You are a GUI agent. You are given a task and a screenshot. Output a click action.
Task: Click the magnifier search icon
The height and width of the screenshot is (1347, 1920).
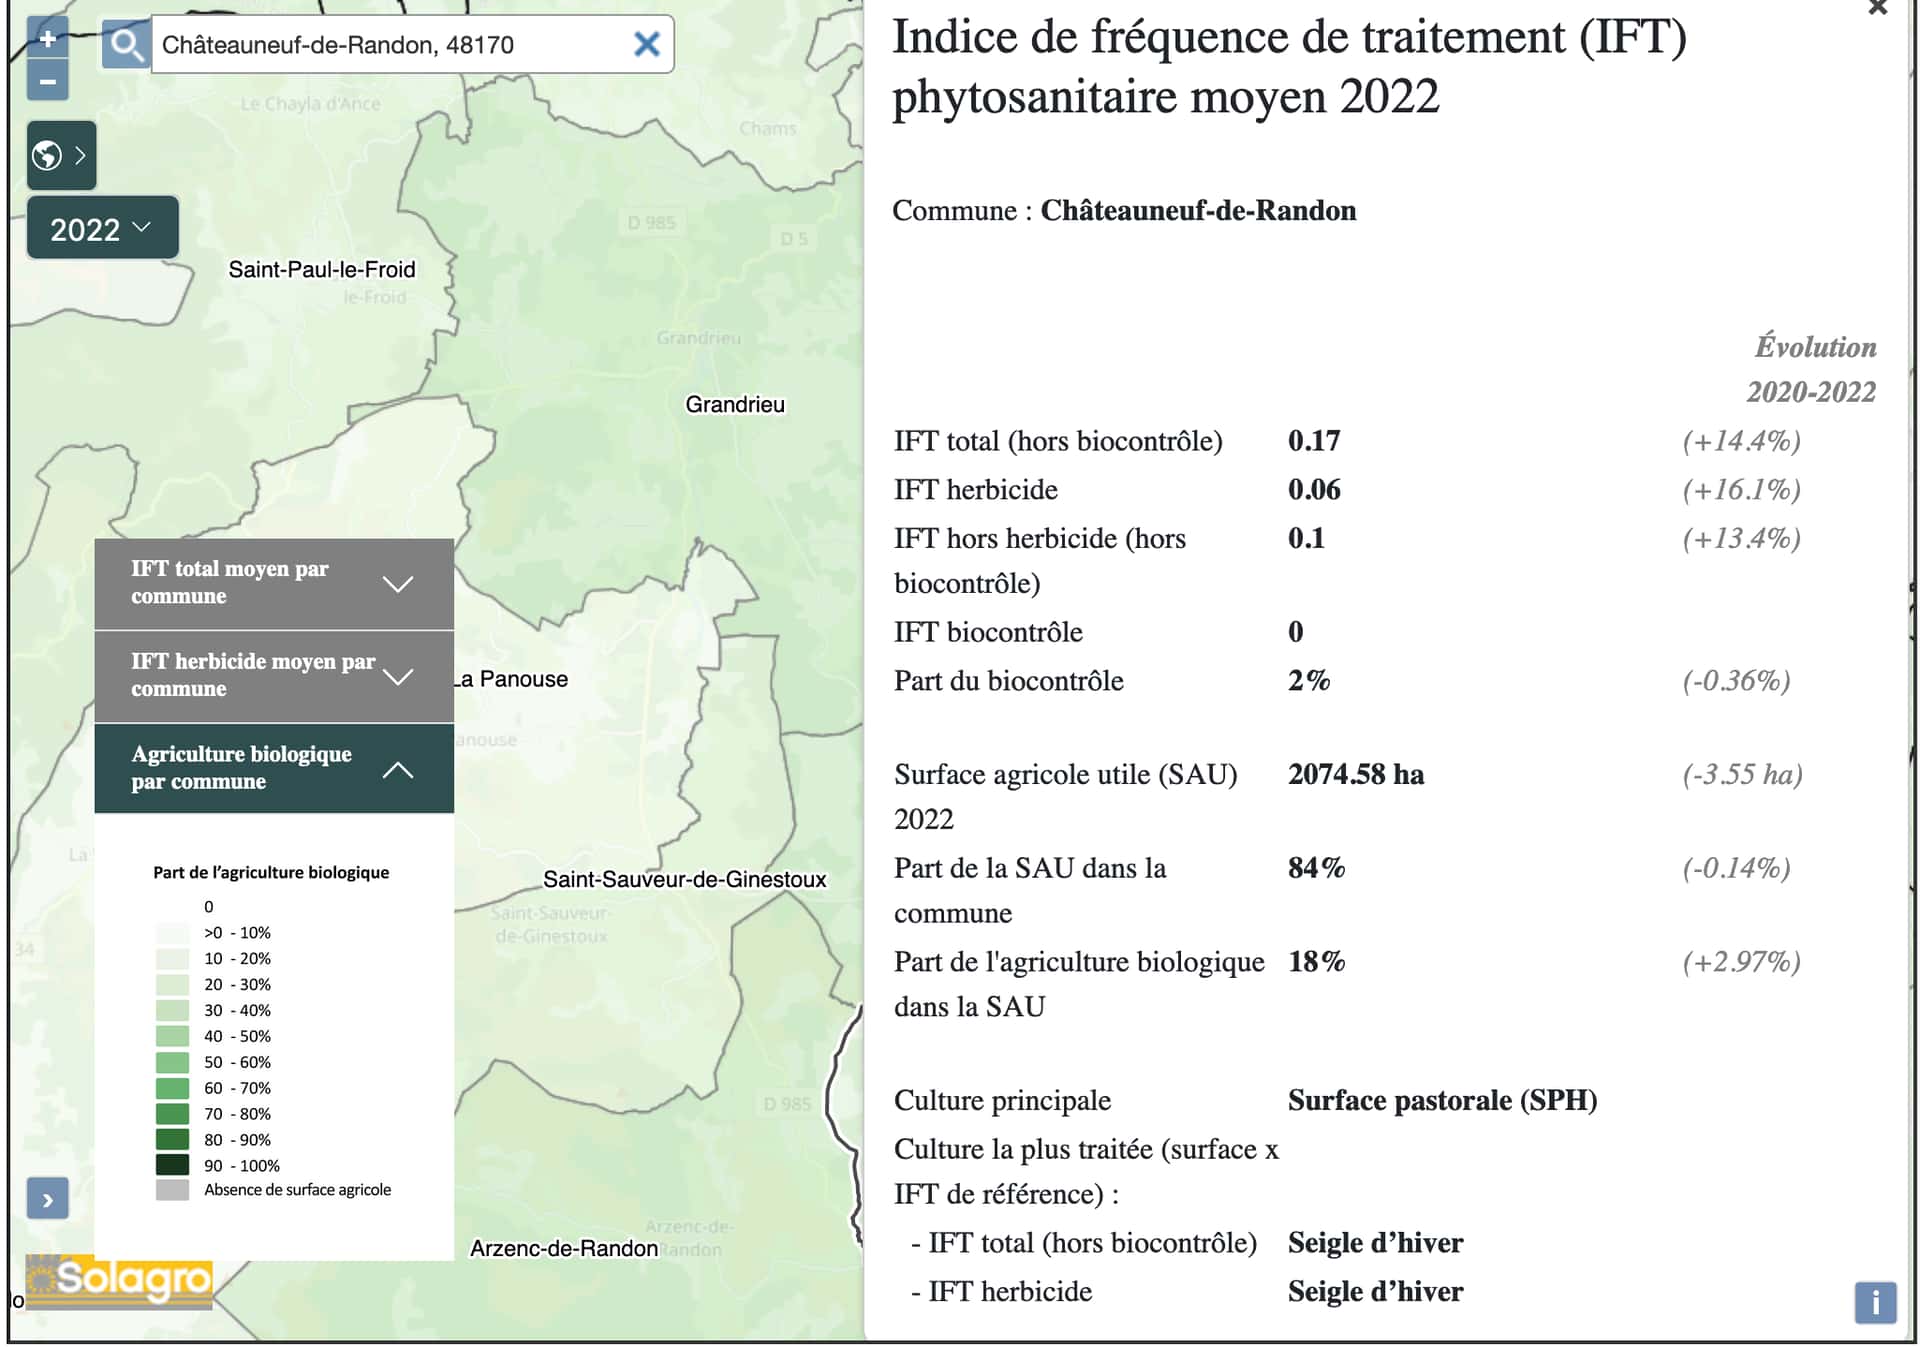coord(126,45)
